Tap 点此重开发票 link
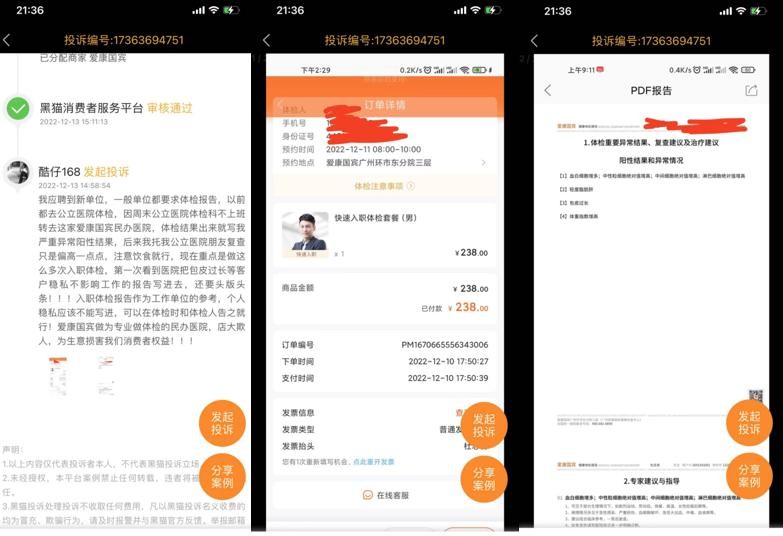Image resolution: width=783 pixels, height=536 pixels. click(374, 462)
